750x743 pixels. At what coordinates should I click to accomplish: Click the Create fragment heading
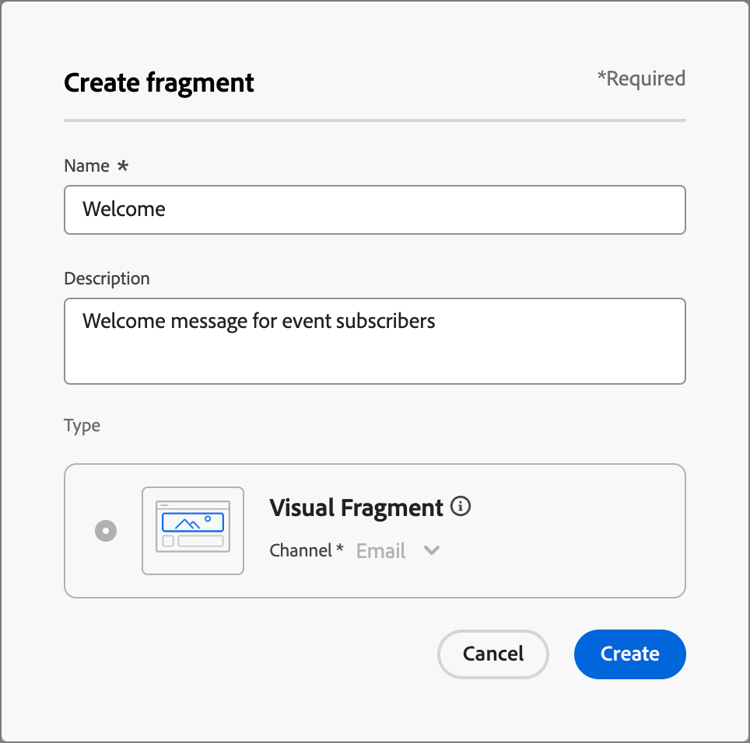tap(159, 83)
